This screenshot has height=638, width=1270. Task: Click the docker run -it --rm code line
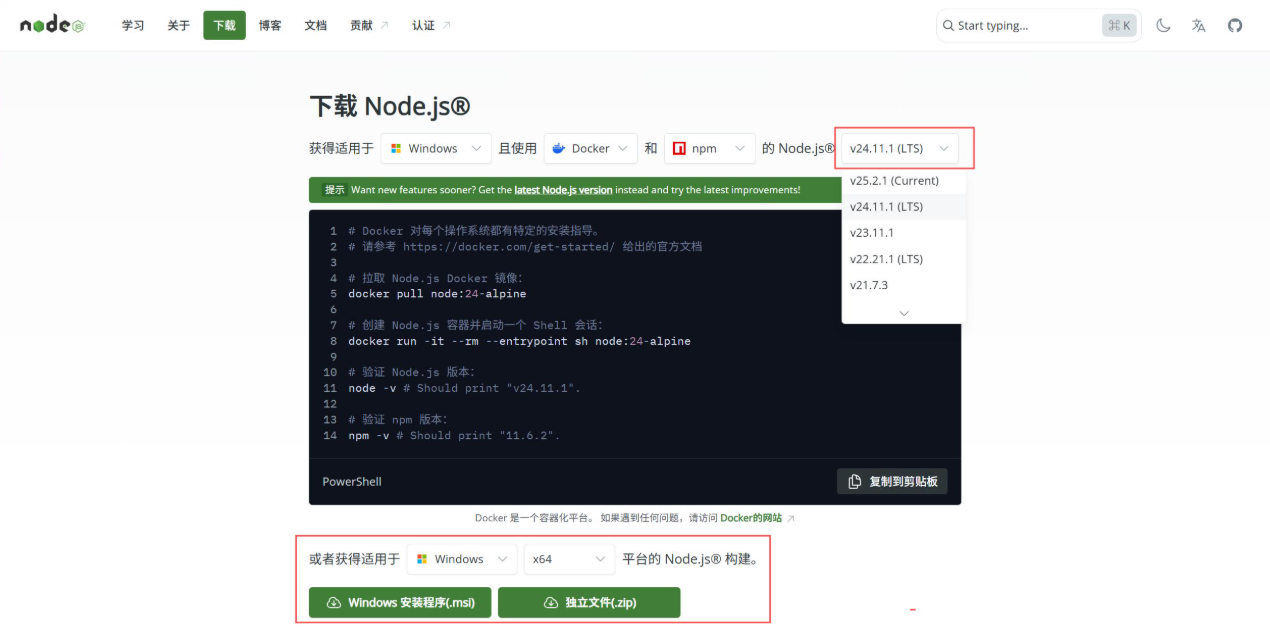519,341
